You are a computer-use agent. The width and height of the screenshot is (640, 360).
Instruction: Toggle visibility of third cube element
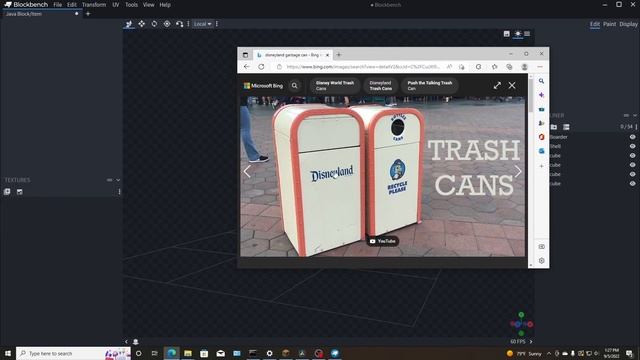[632, 174]
